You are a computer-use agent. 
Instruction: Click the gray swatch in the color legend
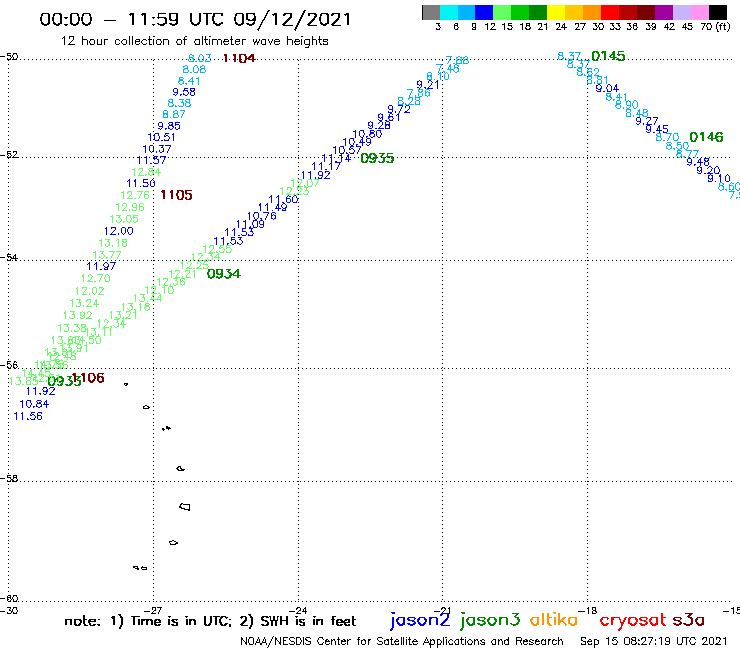tap(431, 12)
